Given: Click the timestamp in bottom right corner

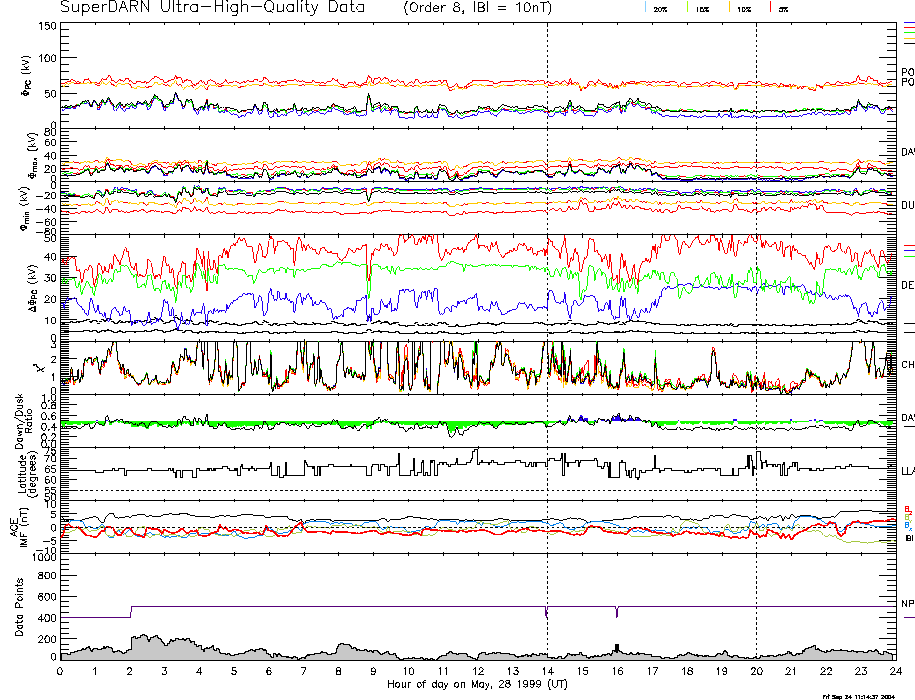Looking at the screenshot, I should [x=865, y=695].
